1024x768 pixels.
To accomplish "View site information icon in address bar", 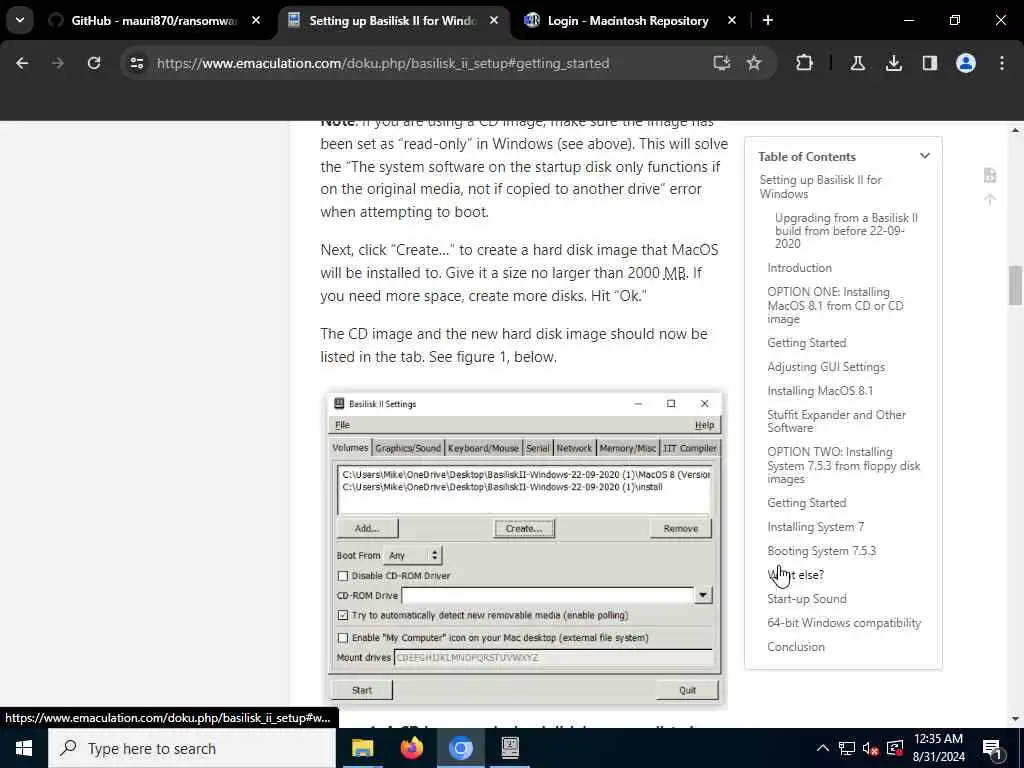I will coord(137,63).
